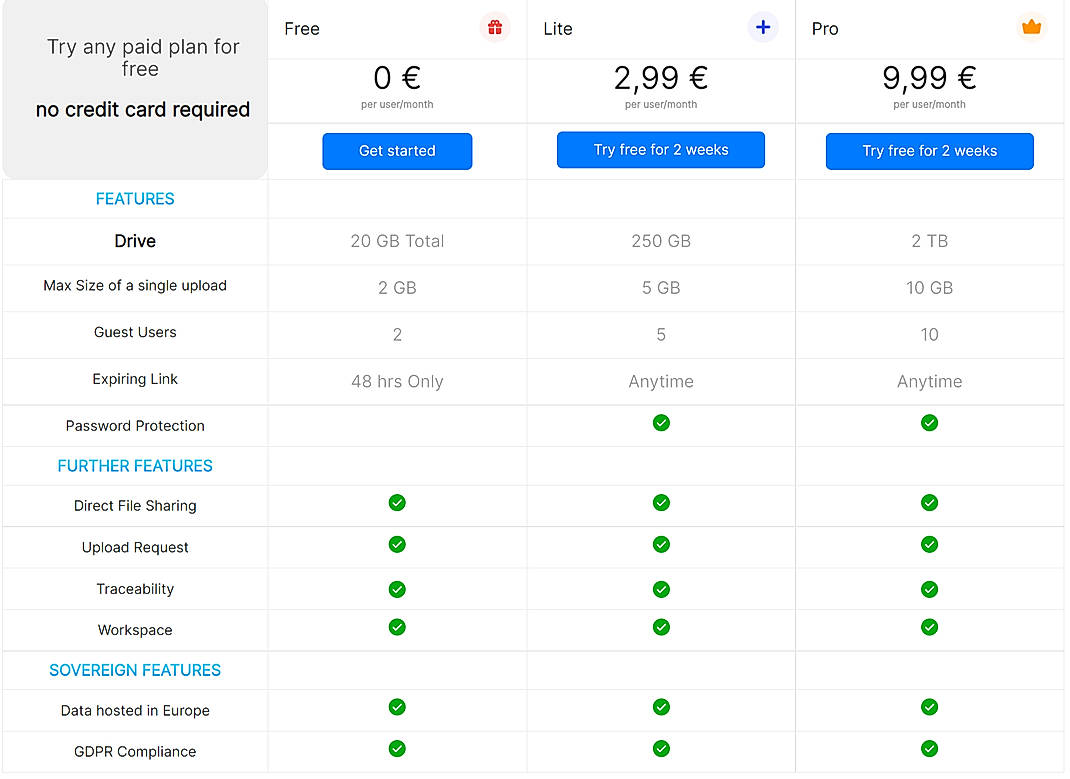Click the 10 GB max upload value
Viewport: 1070px width, 779px height.
[929, 288]
